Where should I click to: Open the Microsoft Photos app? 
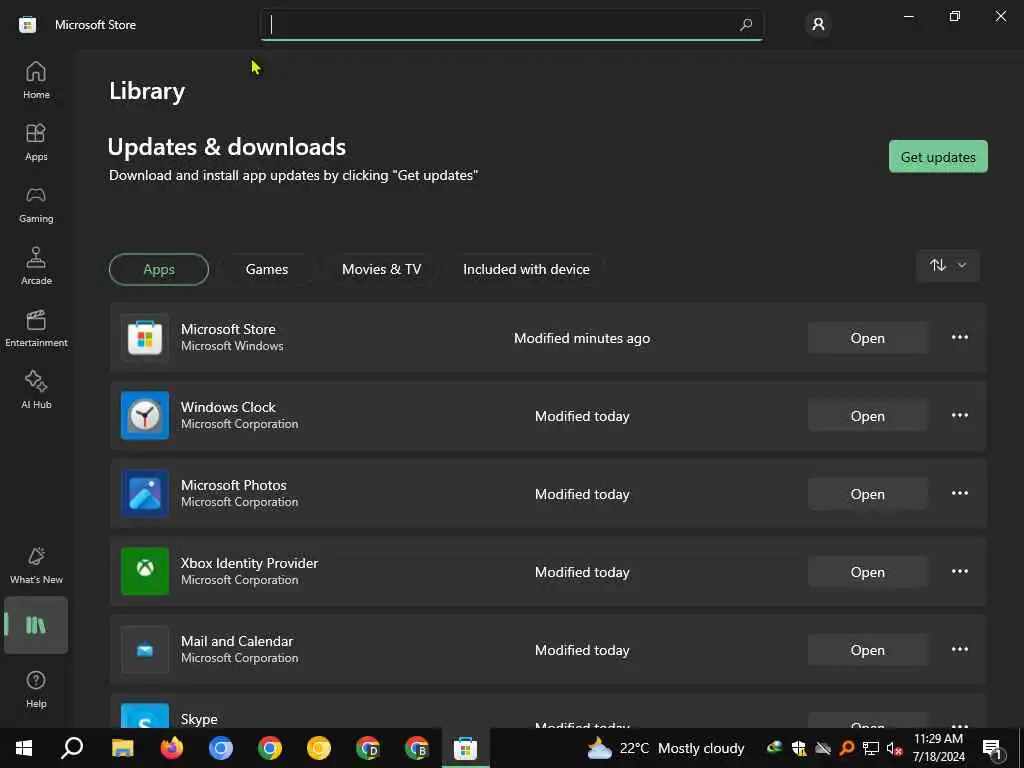click(x=867, y=494)
